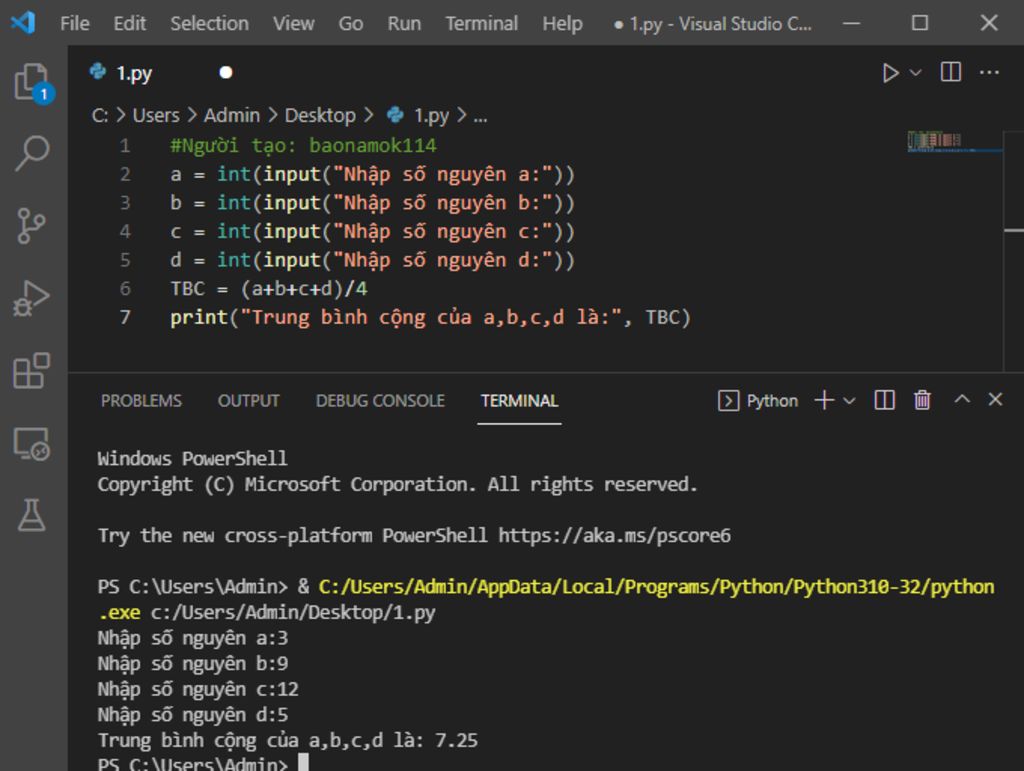Split the editor to the right
Screen dimensions: 1024x771
click(950, 72)
